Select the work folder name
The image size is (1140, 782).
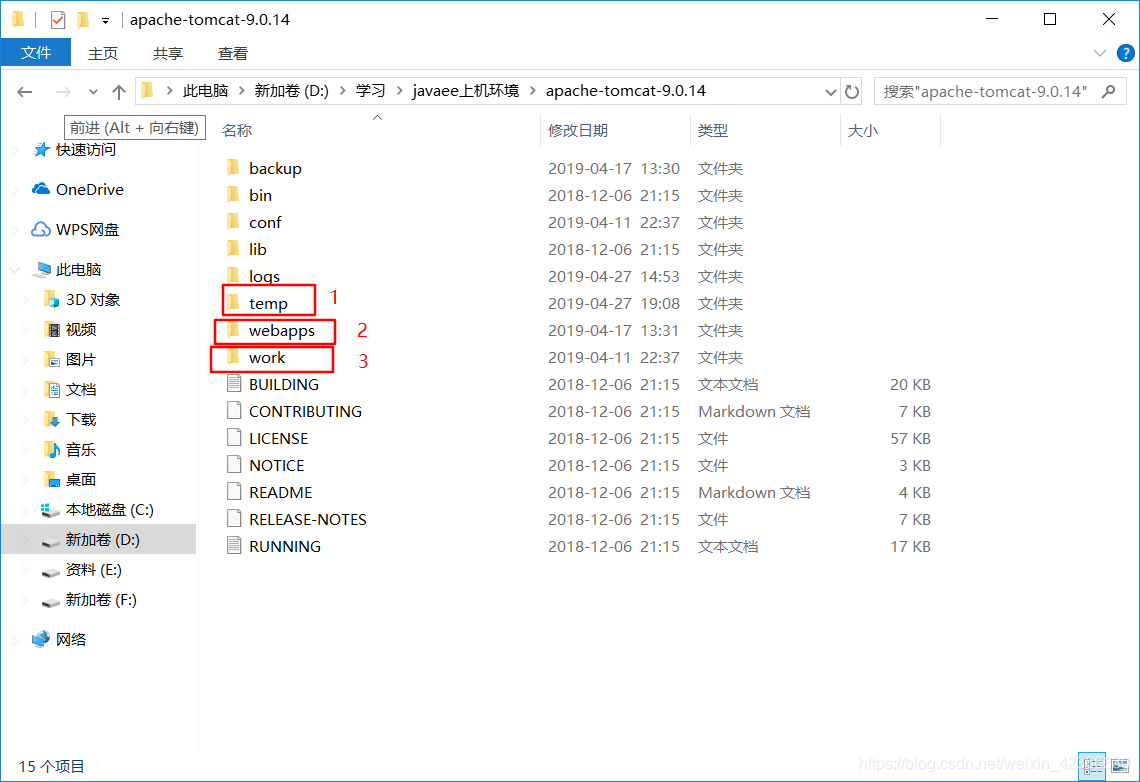(267, 358)
